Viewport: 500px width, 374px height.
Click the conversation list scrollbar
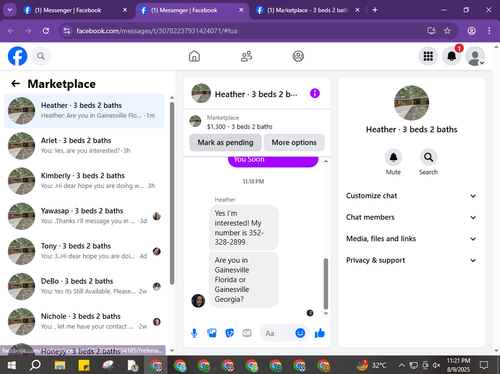[x=172, y=193]
